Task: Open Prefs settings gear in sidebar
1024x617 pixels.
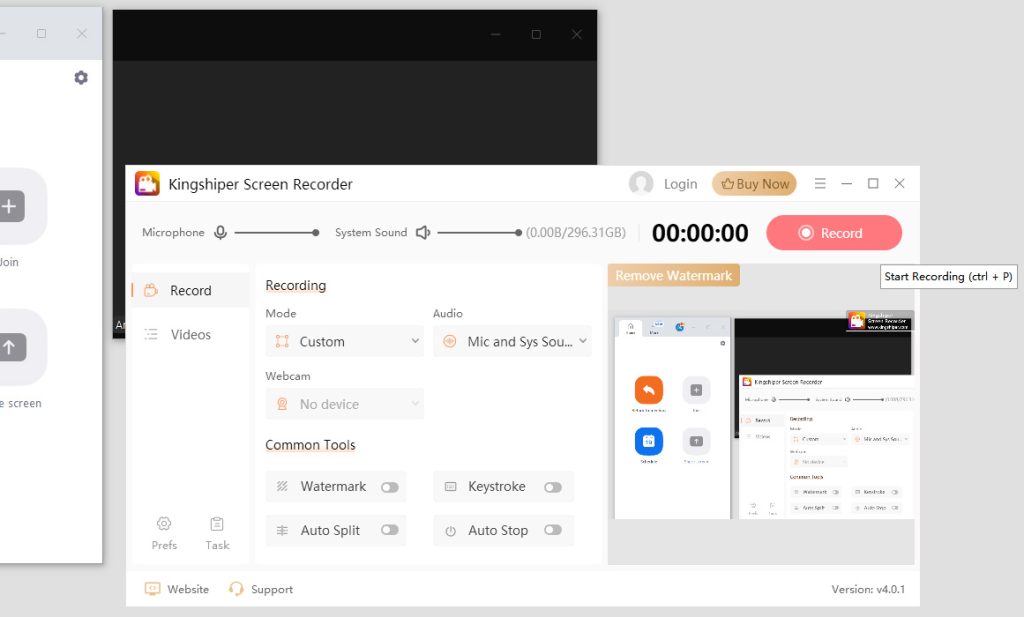Action: [x=164, y=524]
